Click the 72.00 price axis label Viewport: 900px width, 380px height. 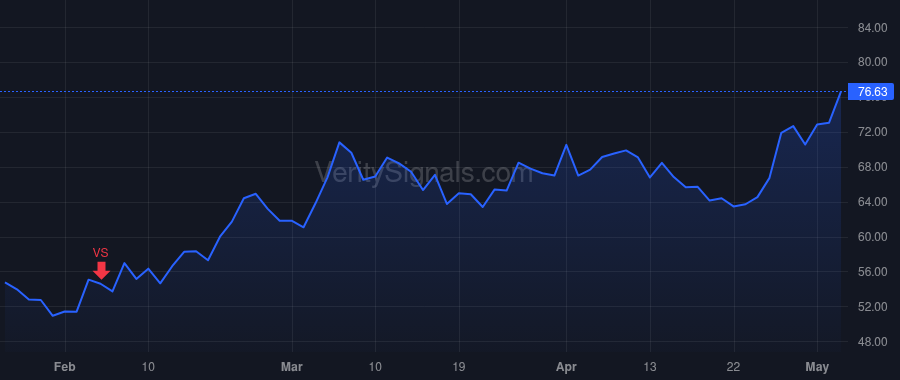tap(872, 132)
